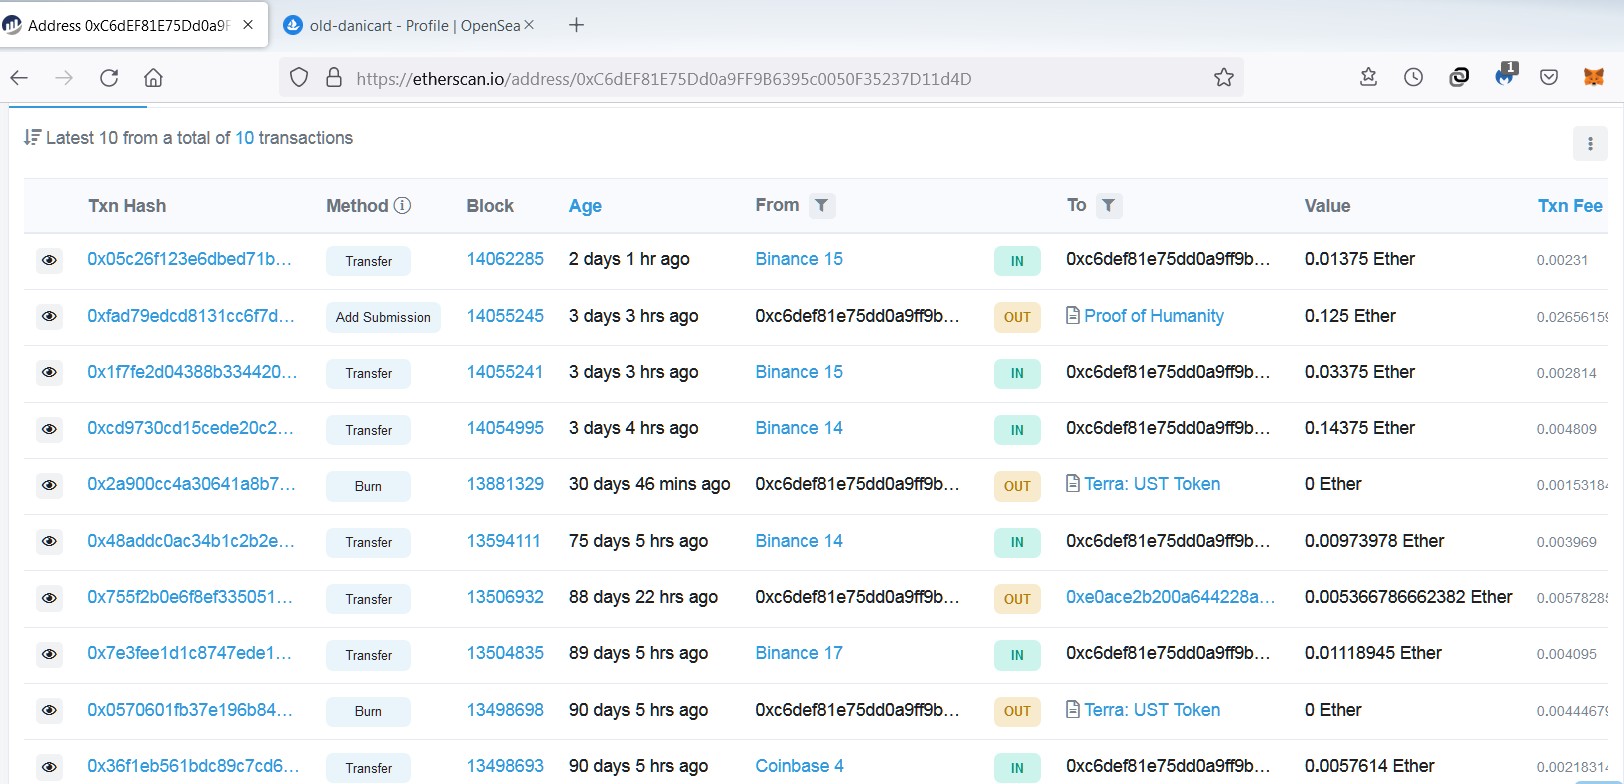The image size is (1624, 784).
Task: Reload the Etherscan page
Action: pos(109,78)
